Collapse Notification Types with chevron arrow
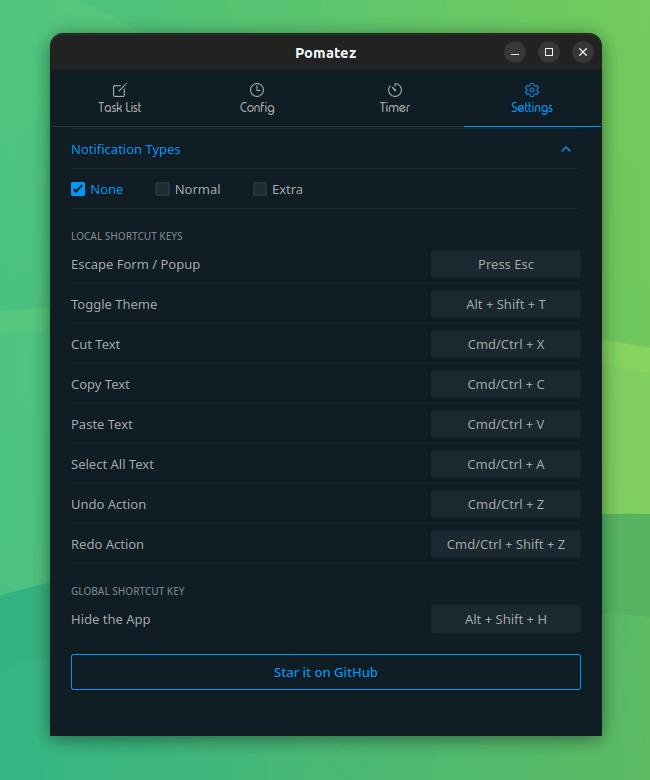The image size is (650, 780). coord(566,149)
